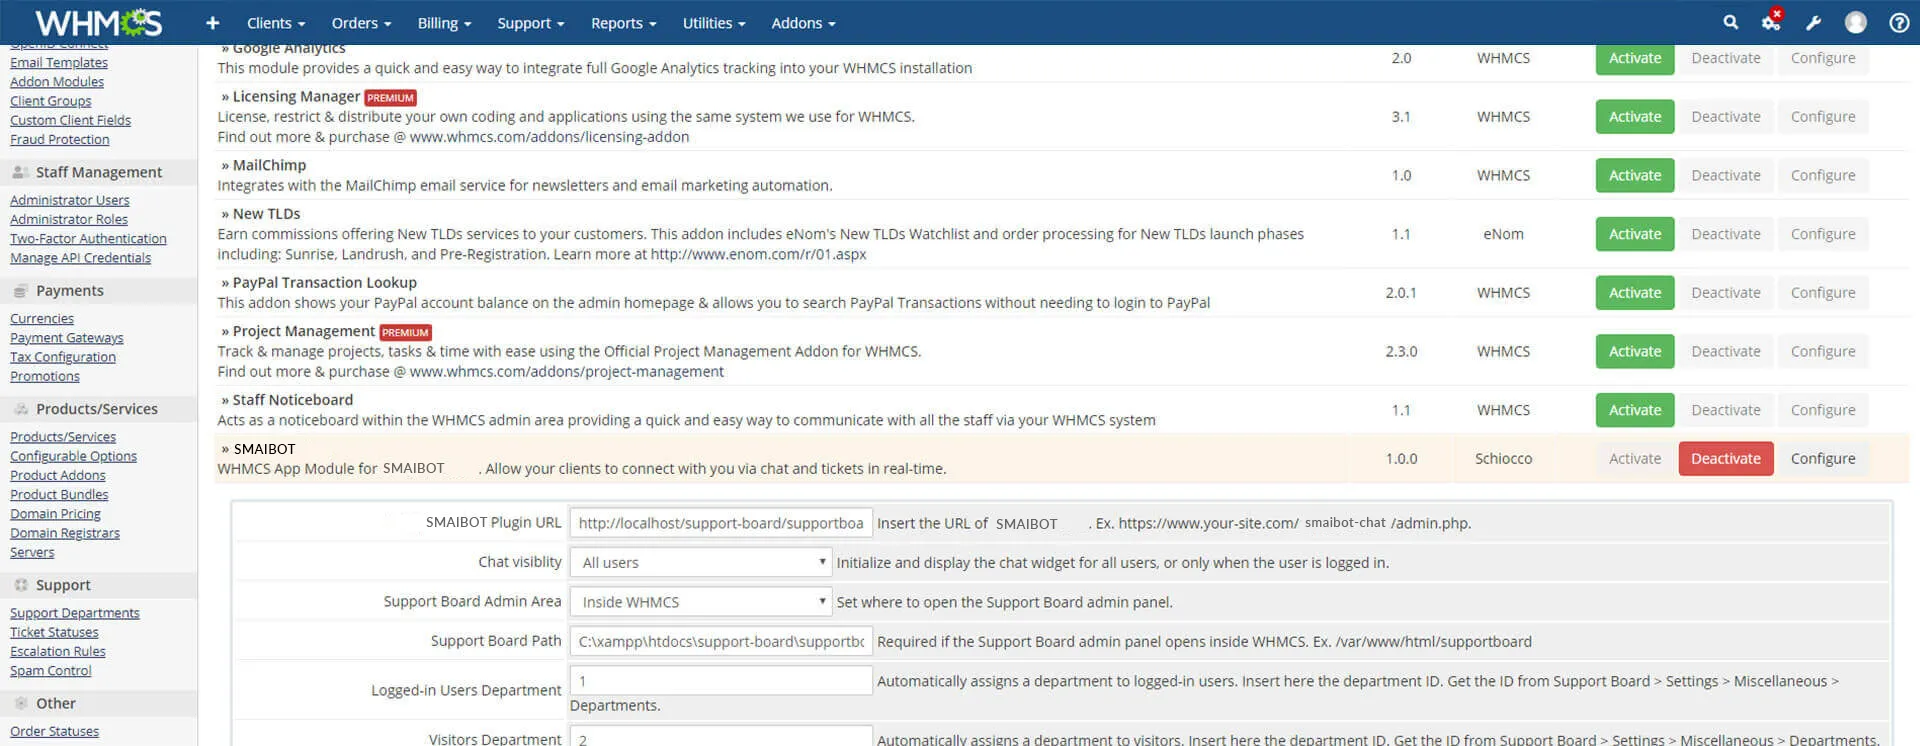This screenshot has height=746, width=1920.
Task: Open Client Groups link
Action: click(x=50, y=101)
